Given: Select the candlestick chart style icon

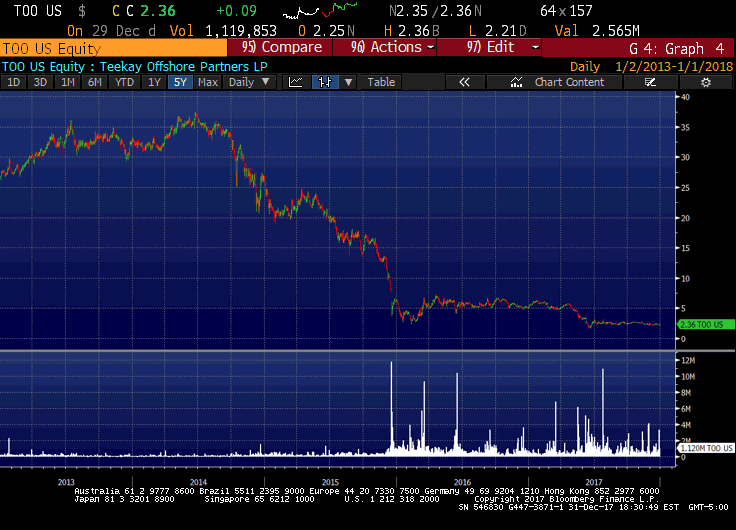Looking at the screenshot, I should pos(323,82).
